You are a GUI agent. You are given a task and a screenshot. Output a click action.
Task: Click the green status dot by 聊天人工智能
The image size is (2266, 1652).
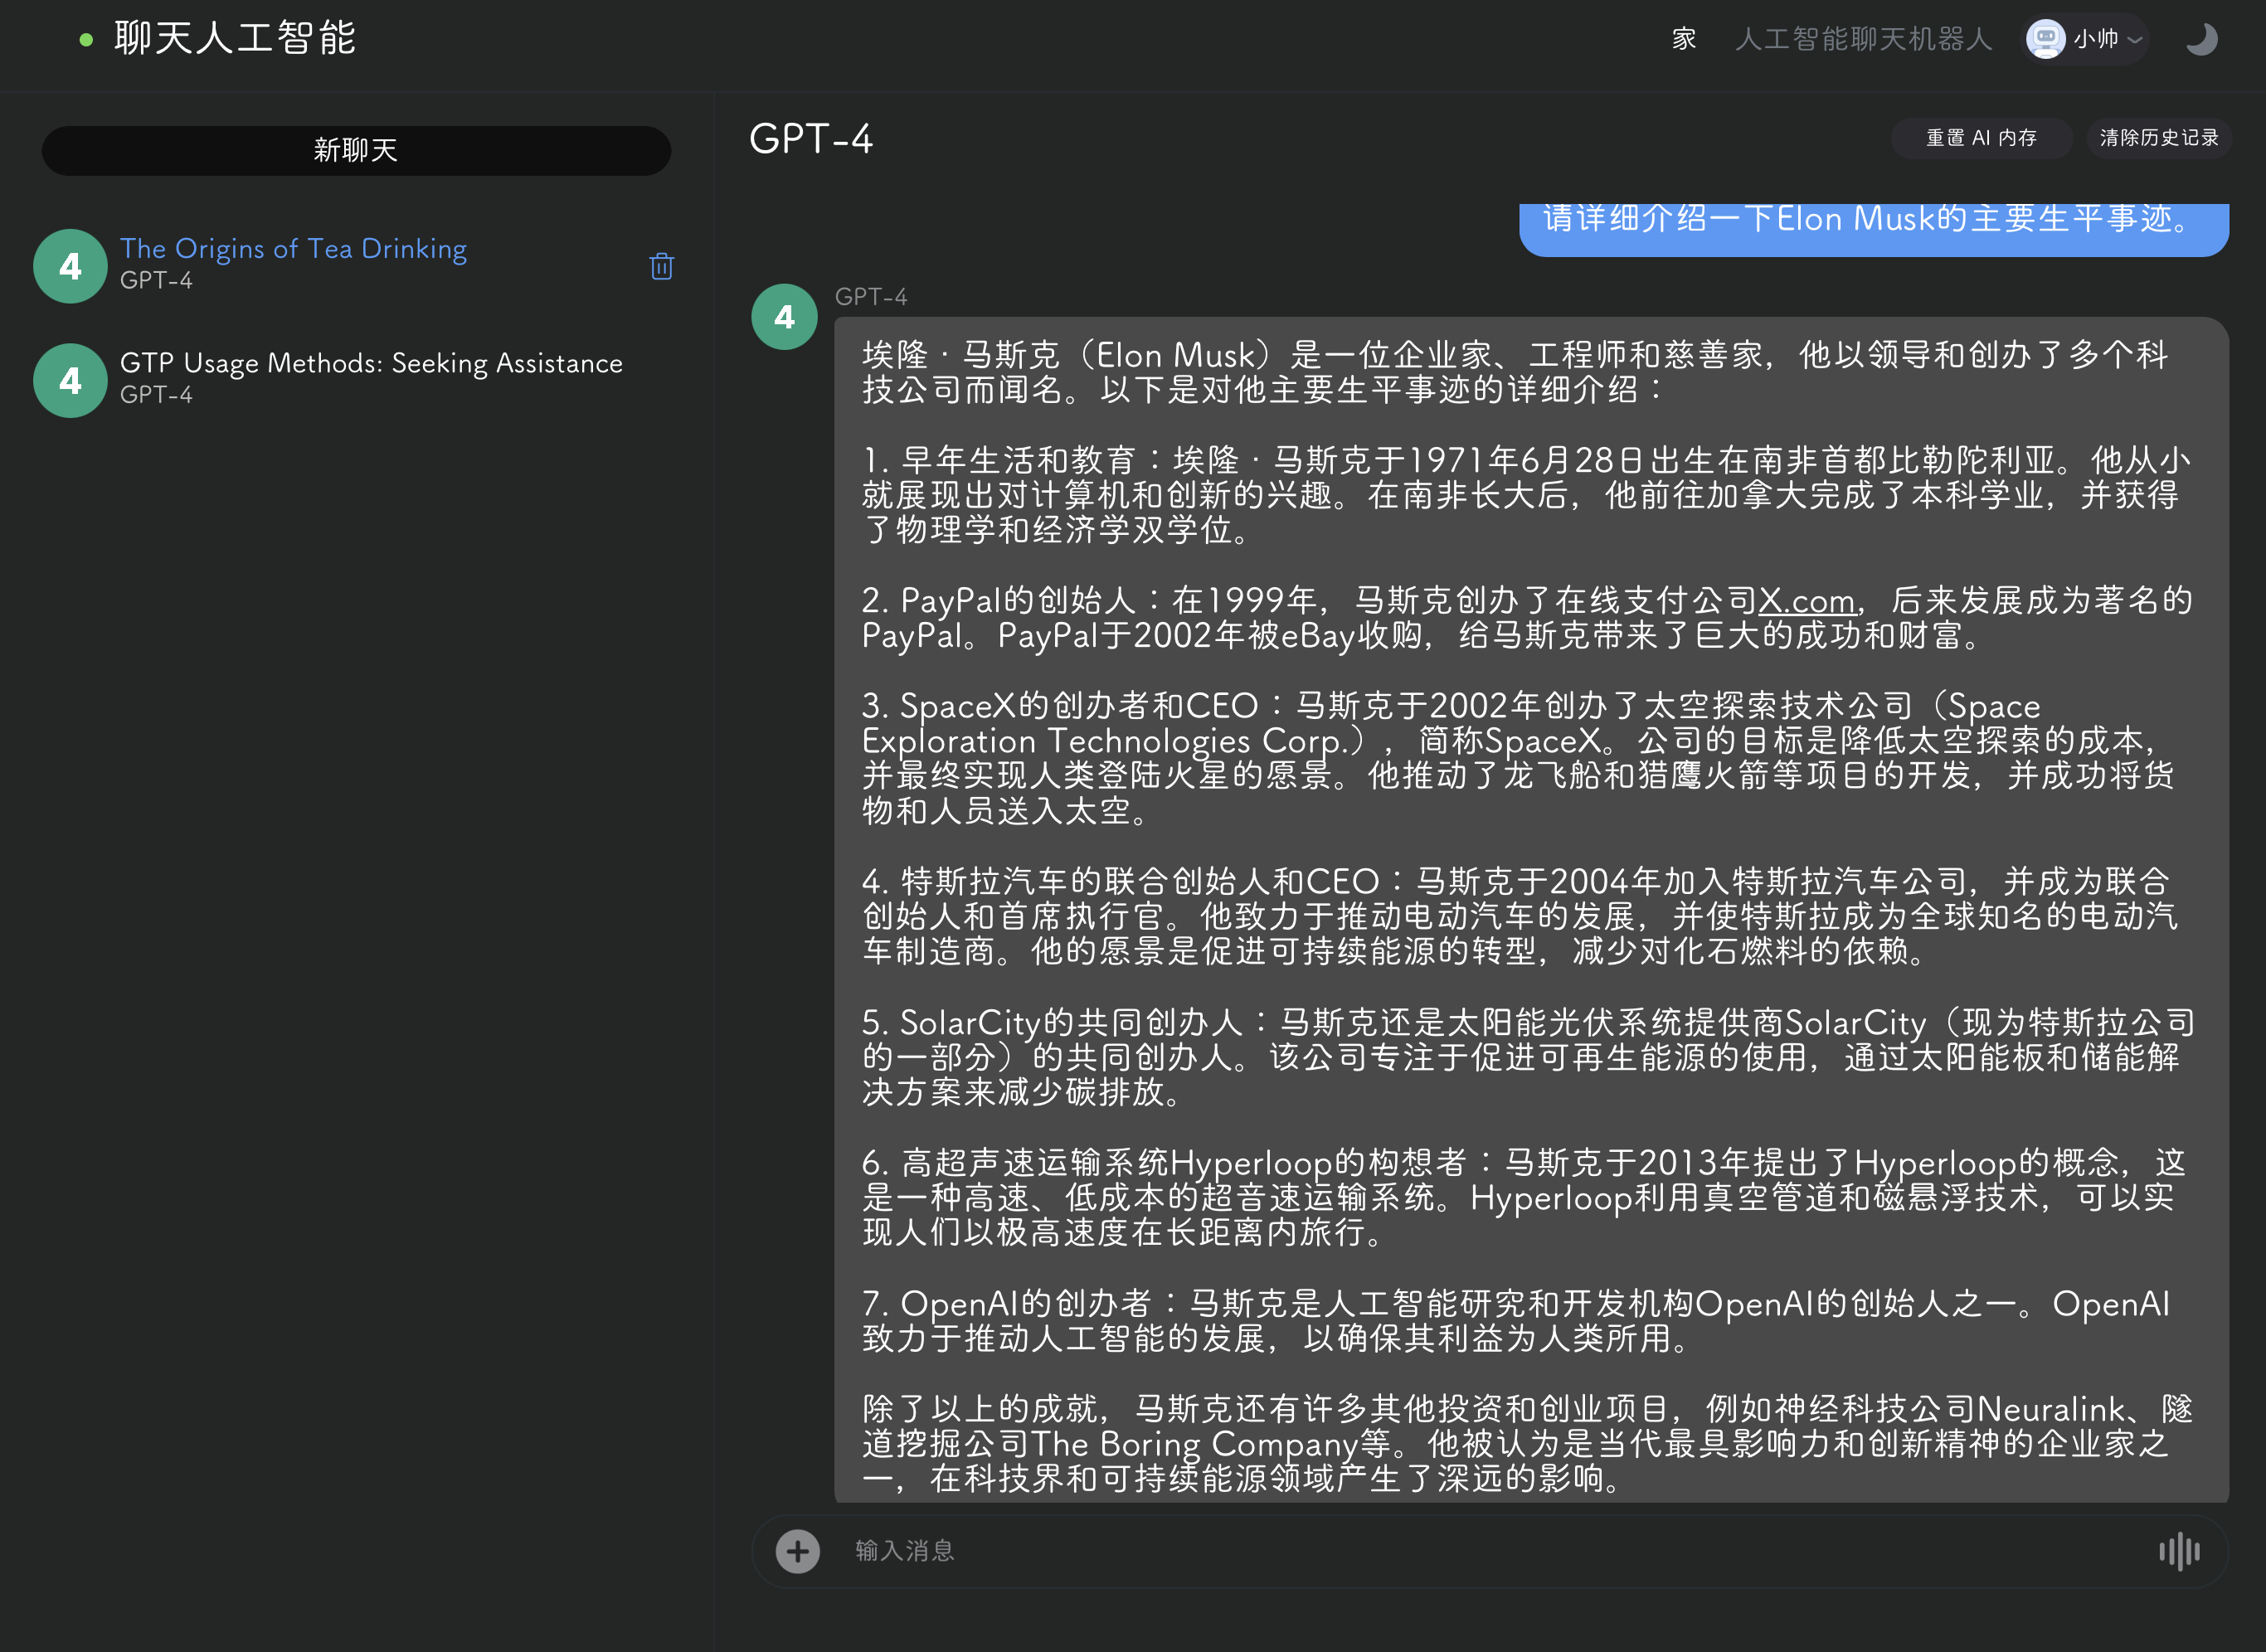pos(86,40)
